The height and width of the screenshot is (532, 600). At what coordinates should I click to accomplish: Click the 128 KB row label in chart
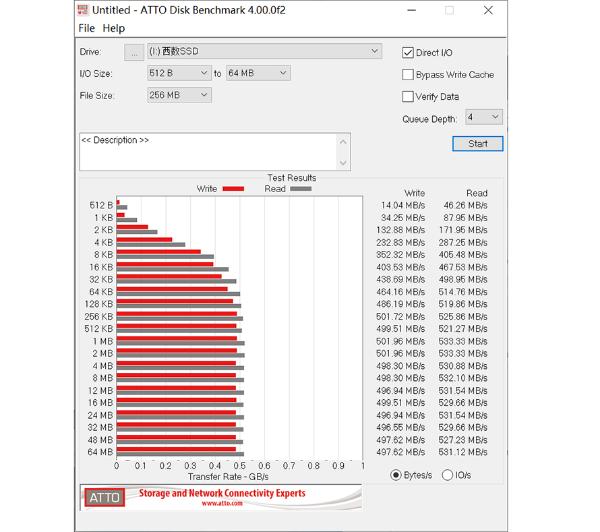(x=99, y=304)
